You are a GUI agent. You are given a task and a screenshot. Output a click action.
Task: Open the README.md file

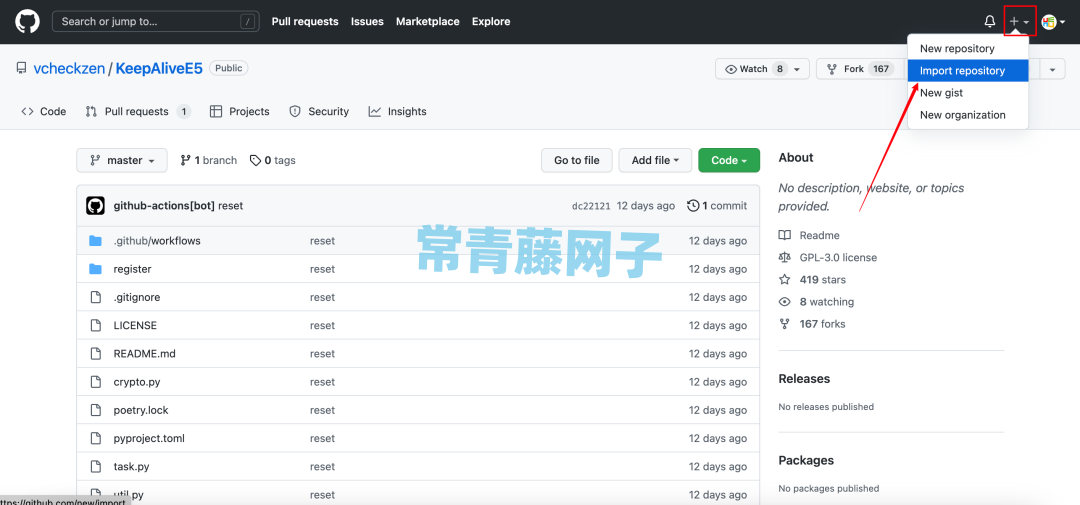point(145,354)
